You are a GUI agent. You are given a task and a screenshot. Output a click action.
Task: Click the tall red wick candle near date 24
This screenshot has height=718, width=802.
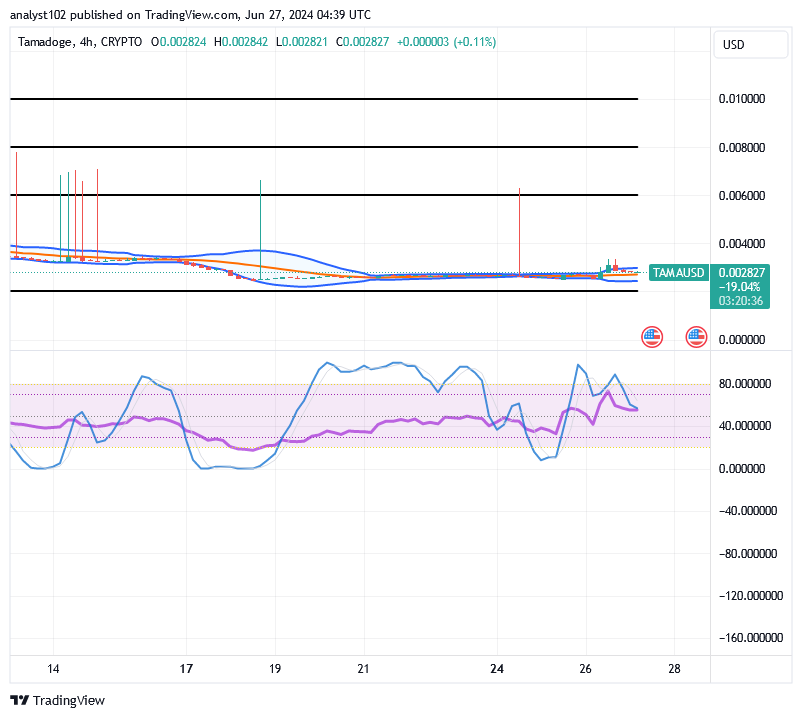[x=519, y=232]
